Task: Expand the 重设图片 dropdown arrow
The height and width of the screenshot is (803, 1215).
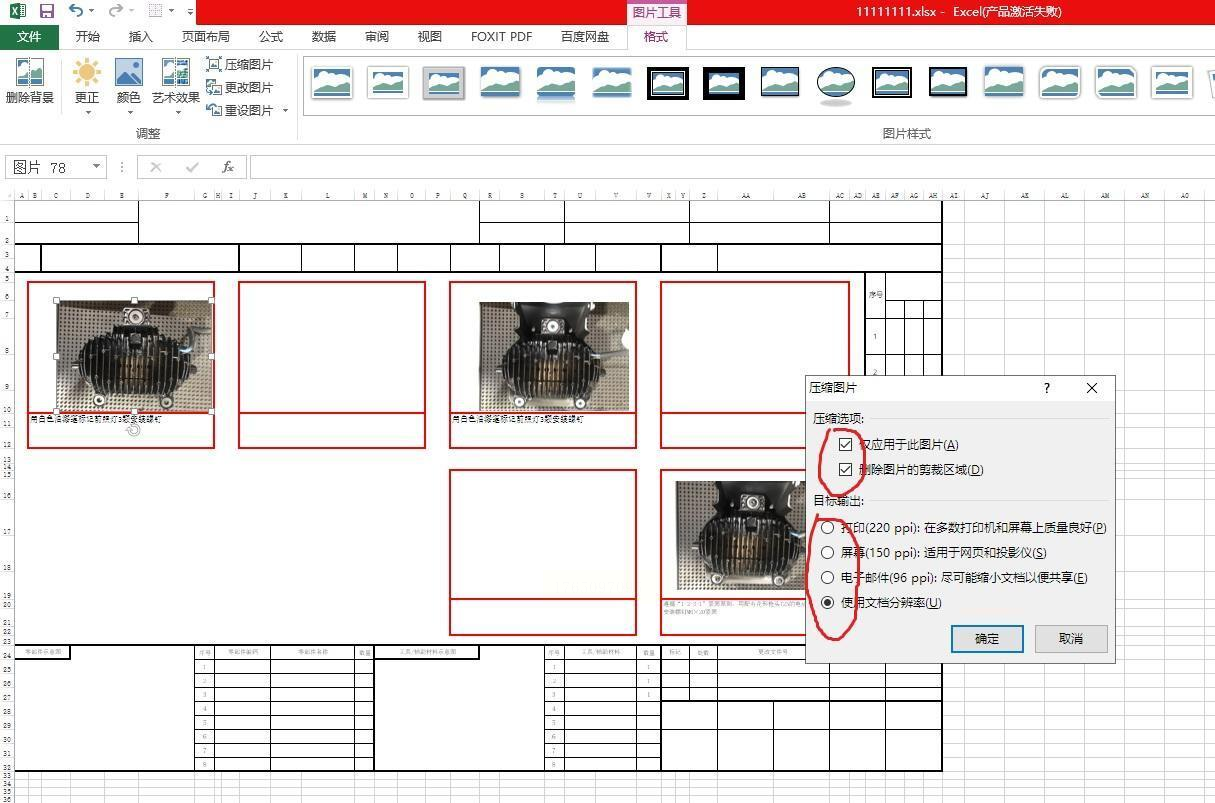Action: 285,111
